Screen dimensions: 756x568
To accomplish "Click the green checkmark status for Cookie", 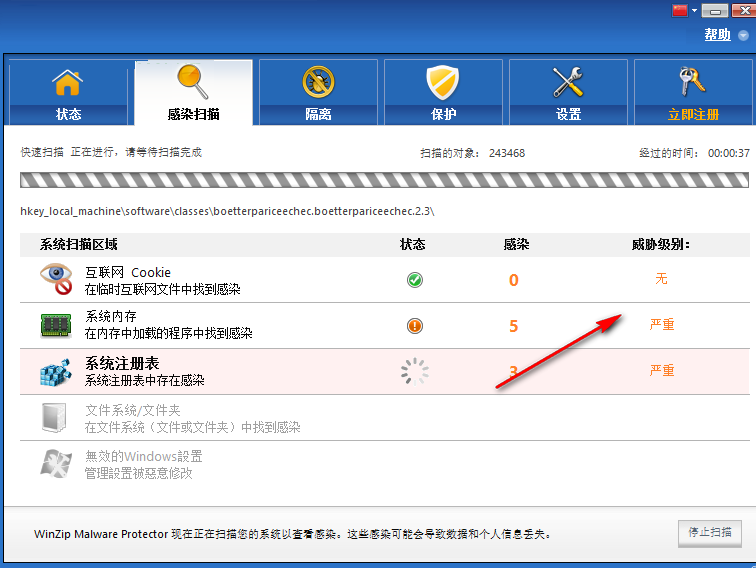I will pyautogui.click(x=415, y=280).
